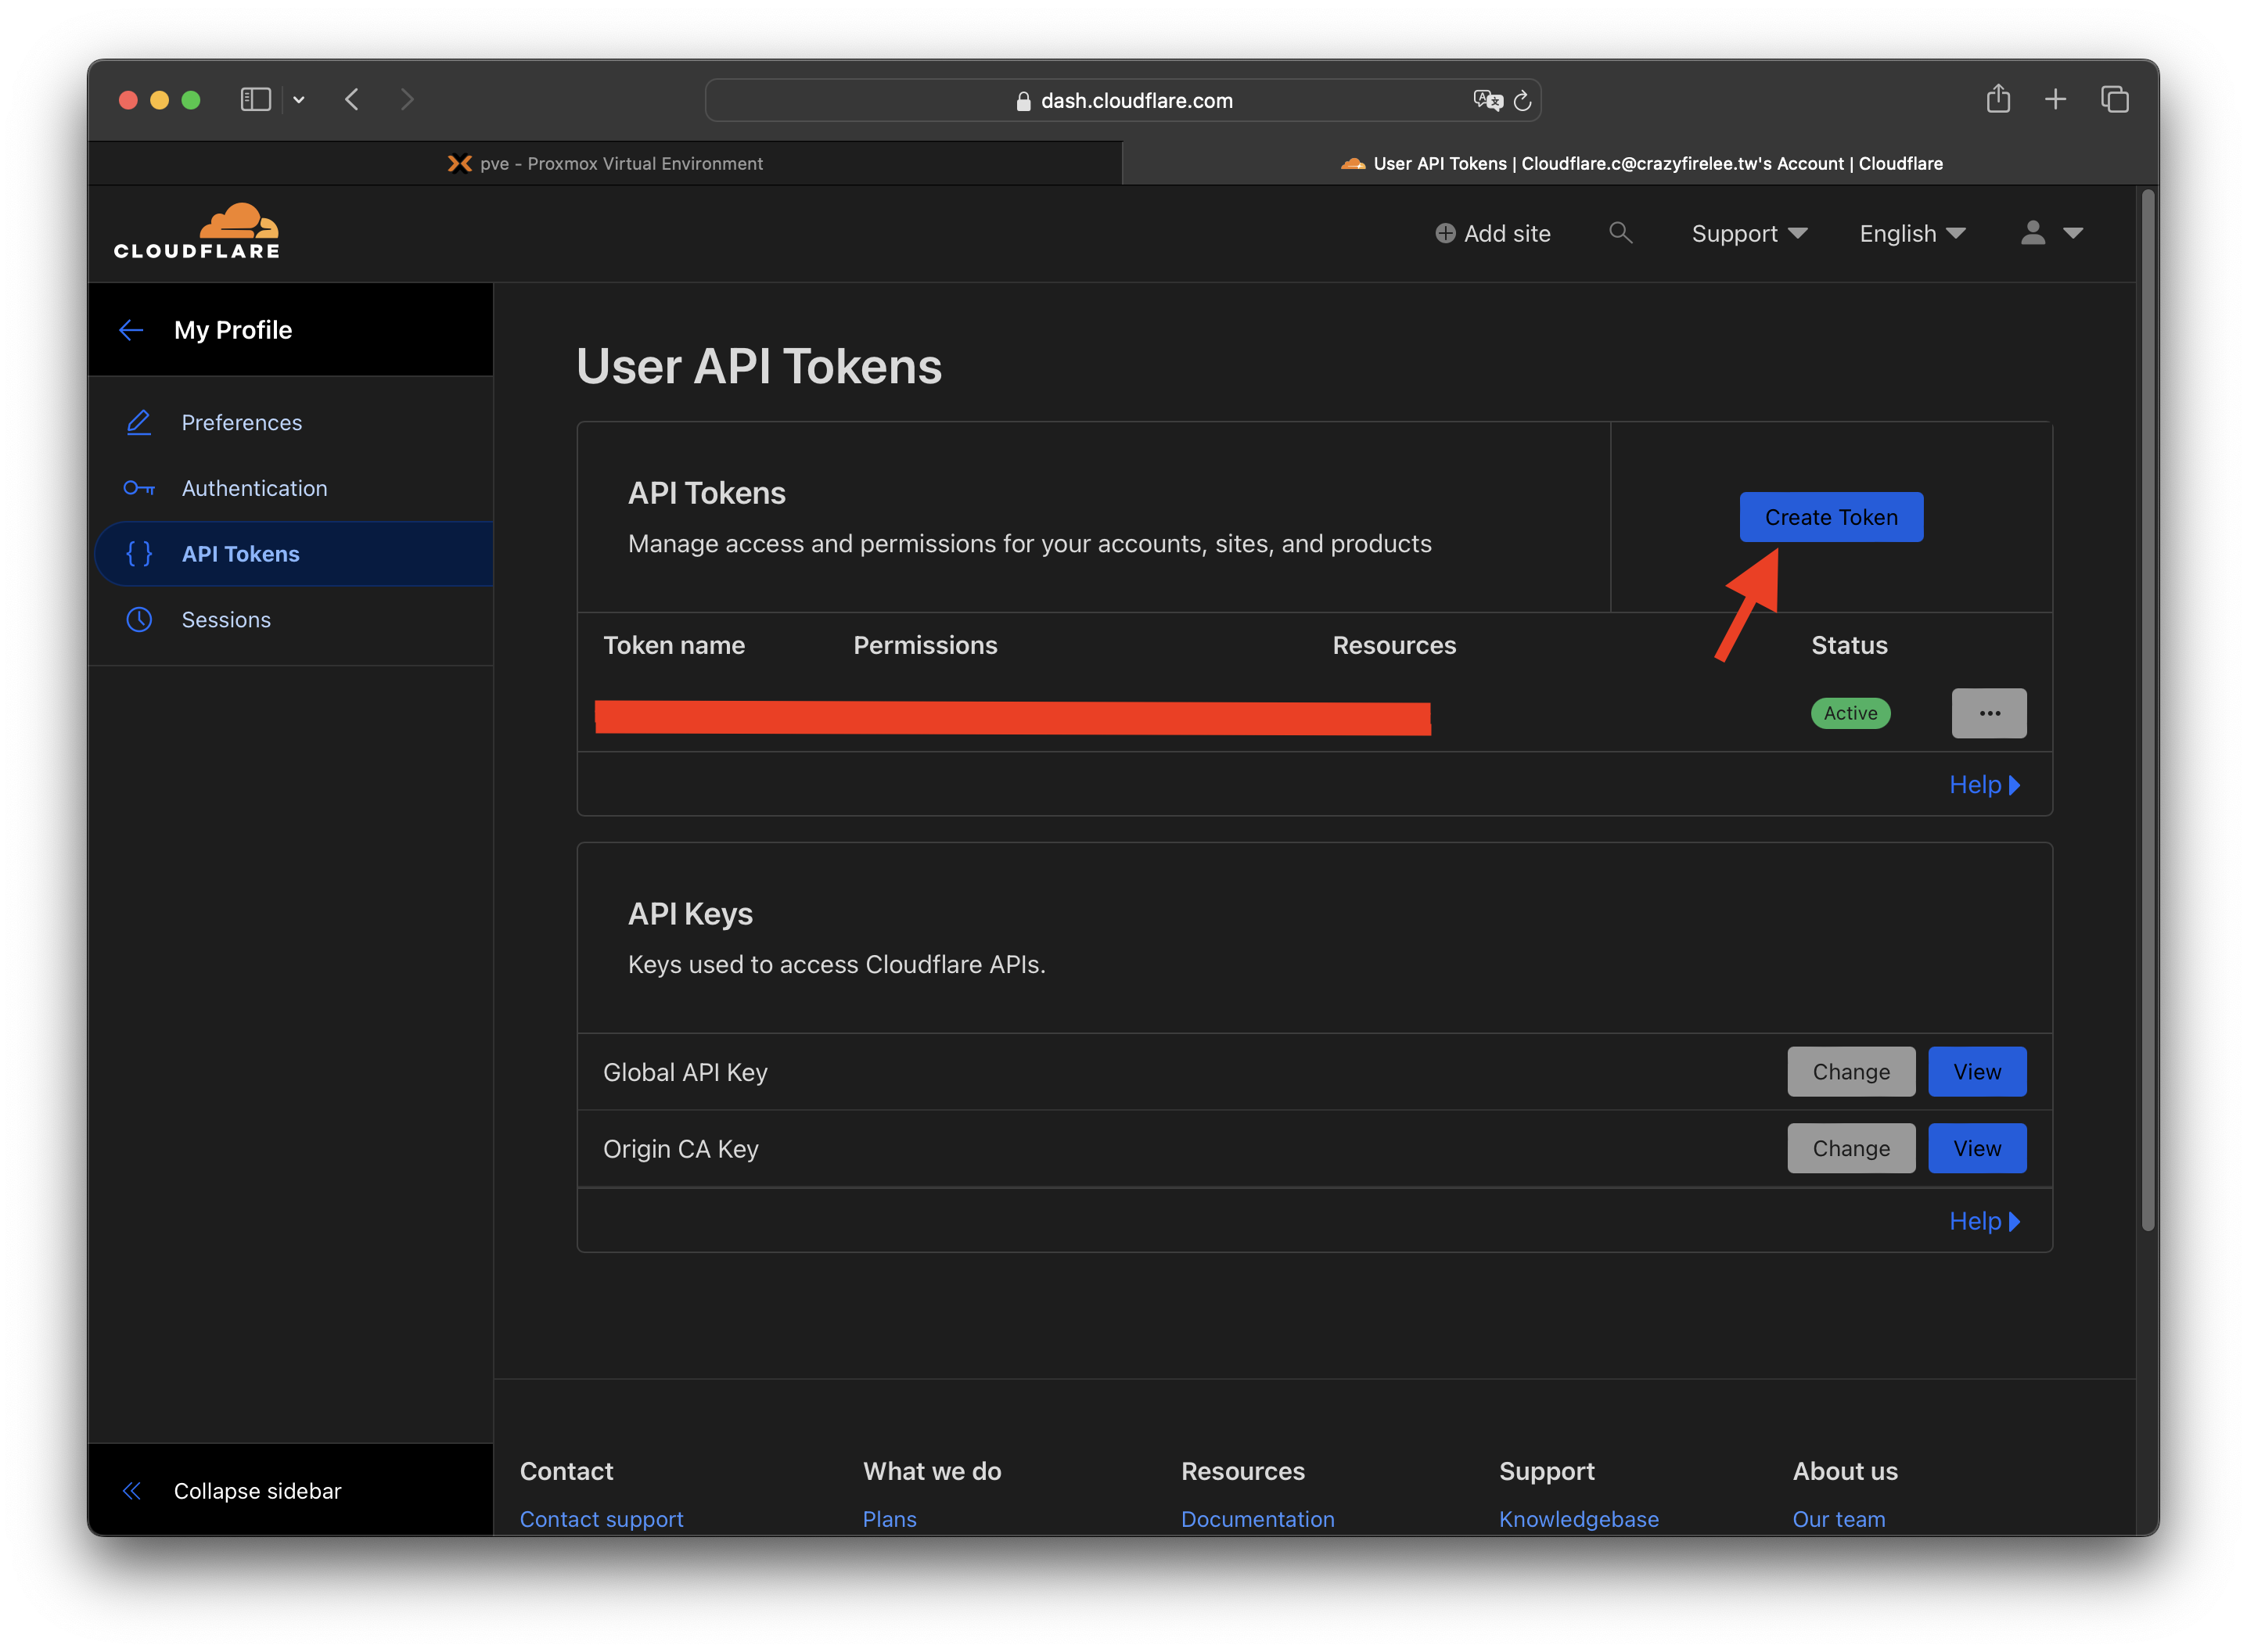
Task: Reload the page using the refresh icon
Action: coord(1522,100)
